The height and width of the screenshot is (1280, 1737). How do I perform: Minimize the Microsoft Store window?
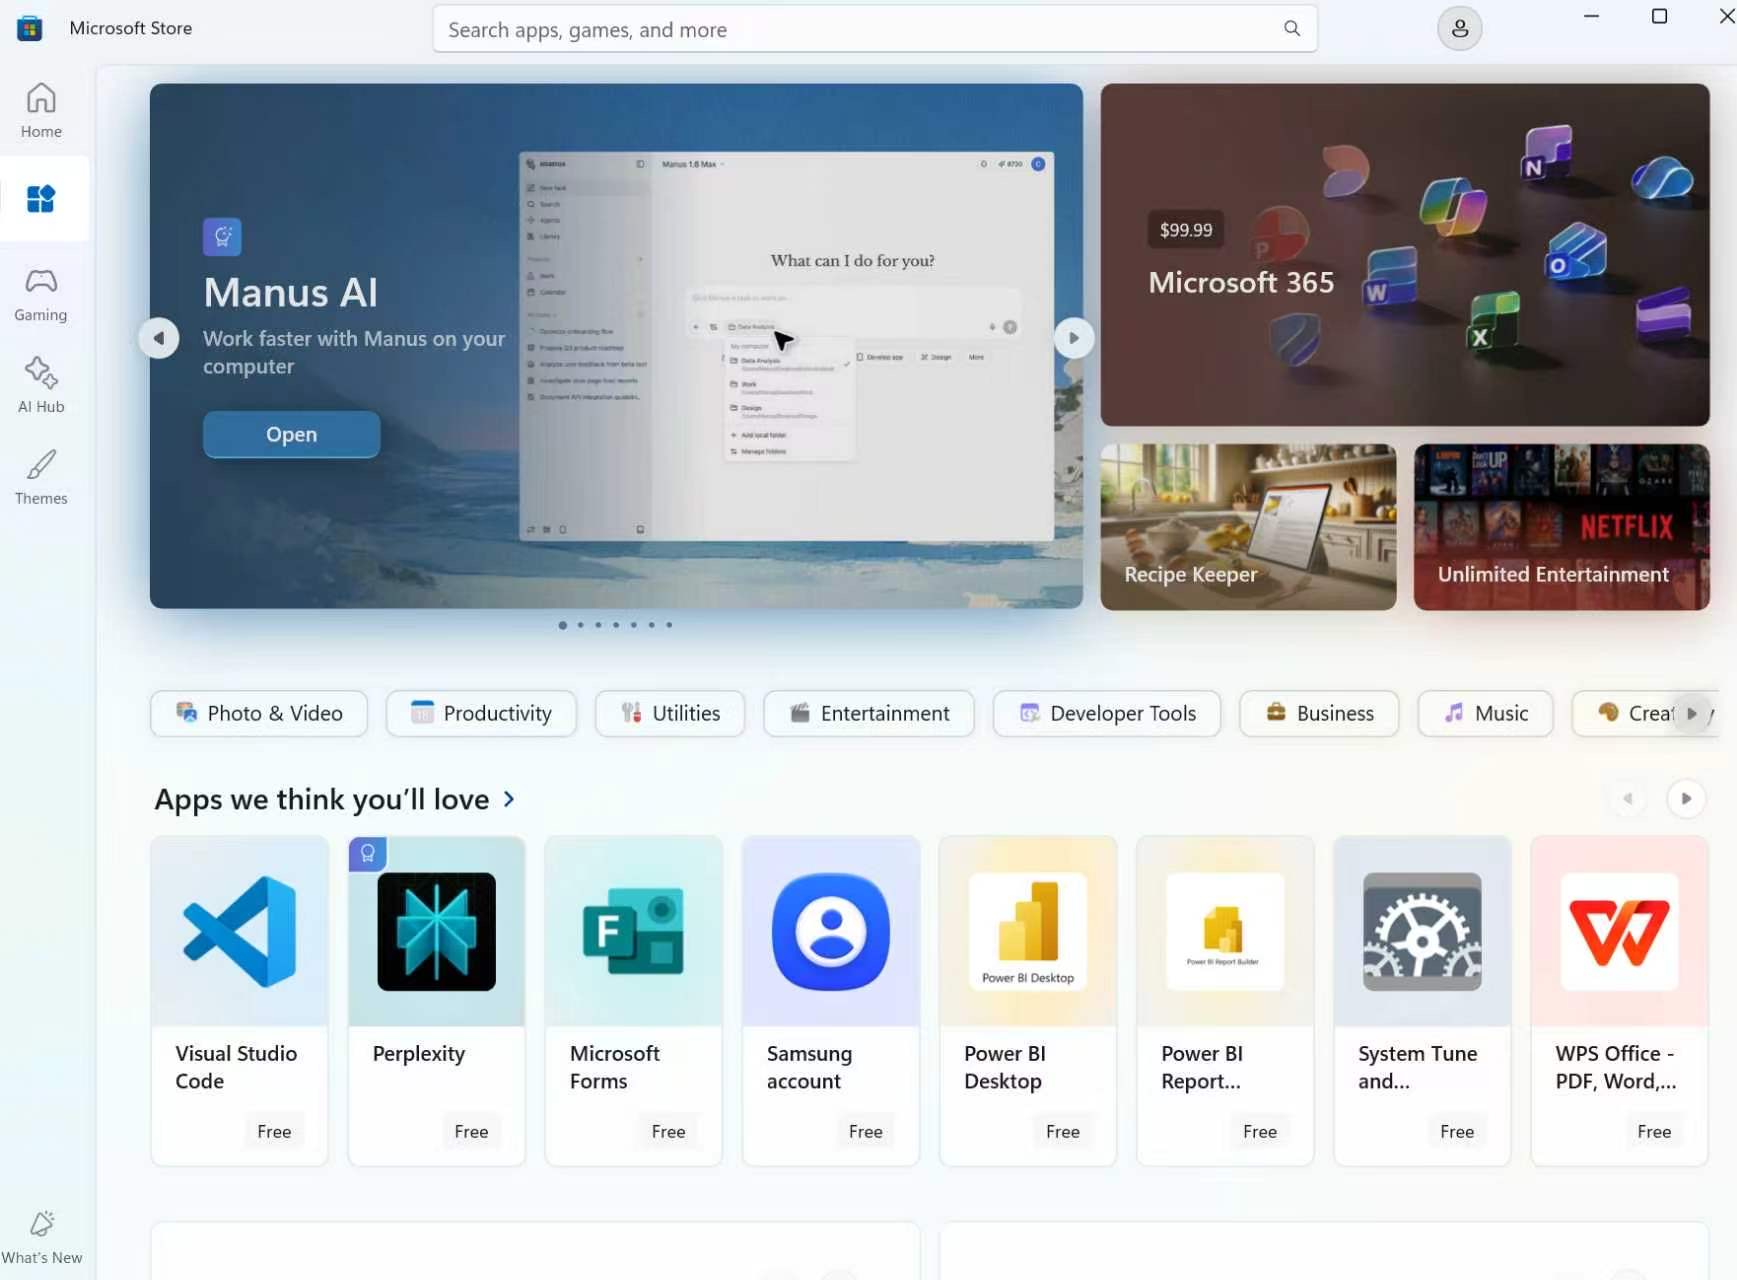pyautogui.click(x=1591, y=16)
